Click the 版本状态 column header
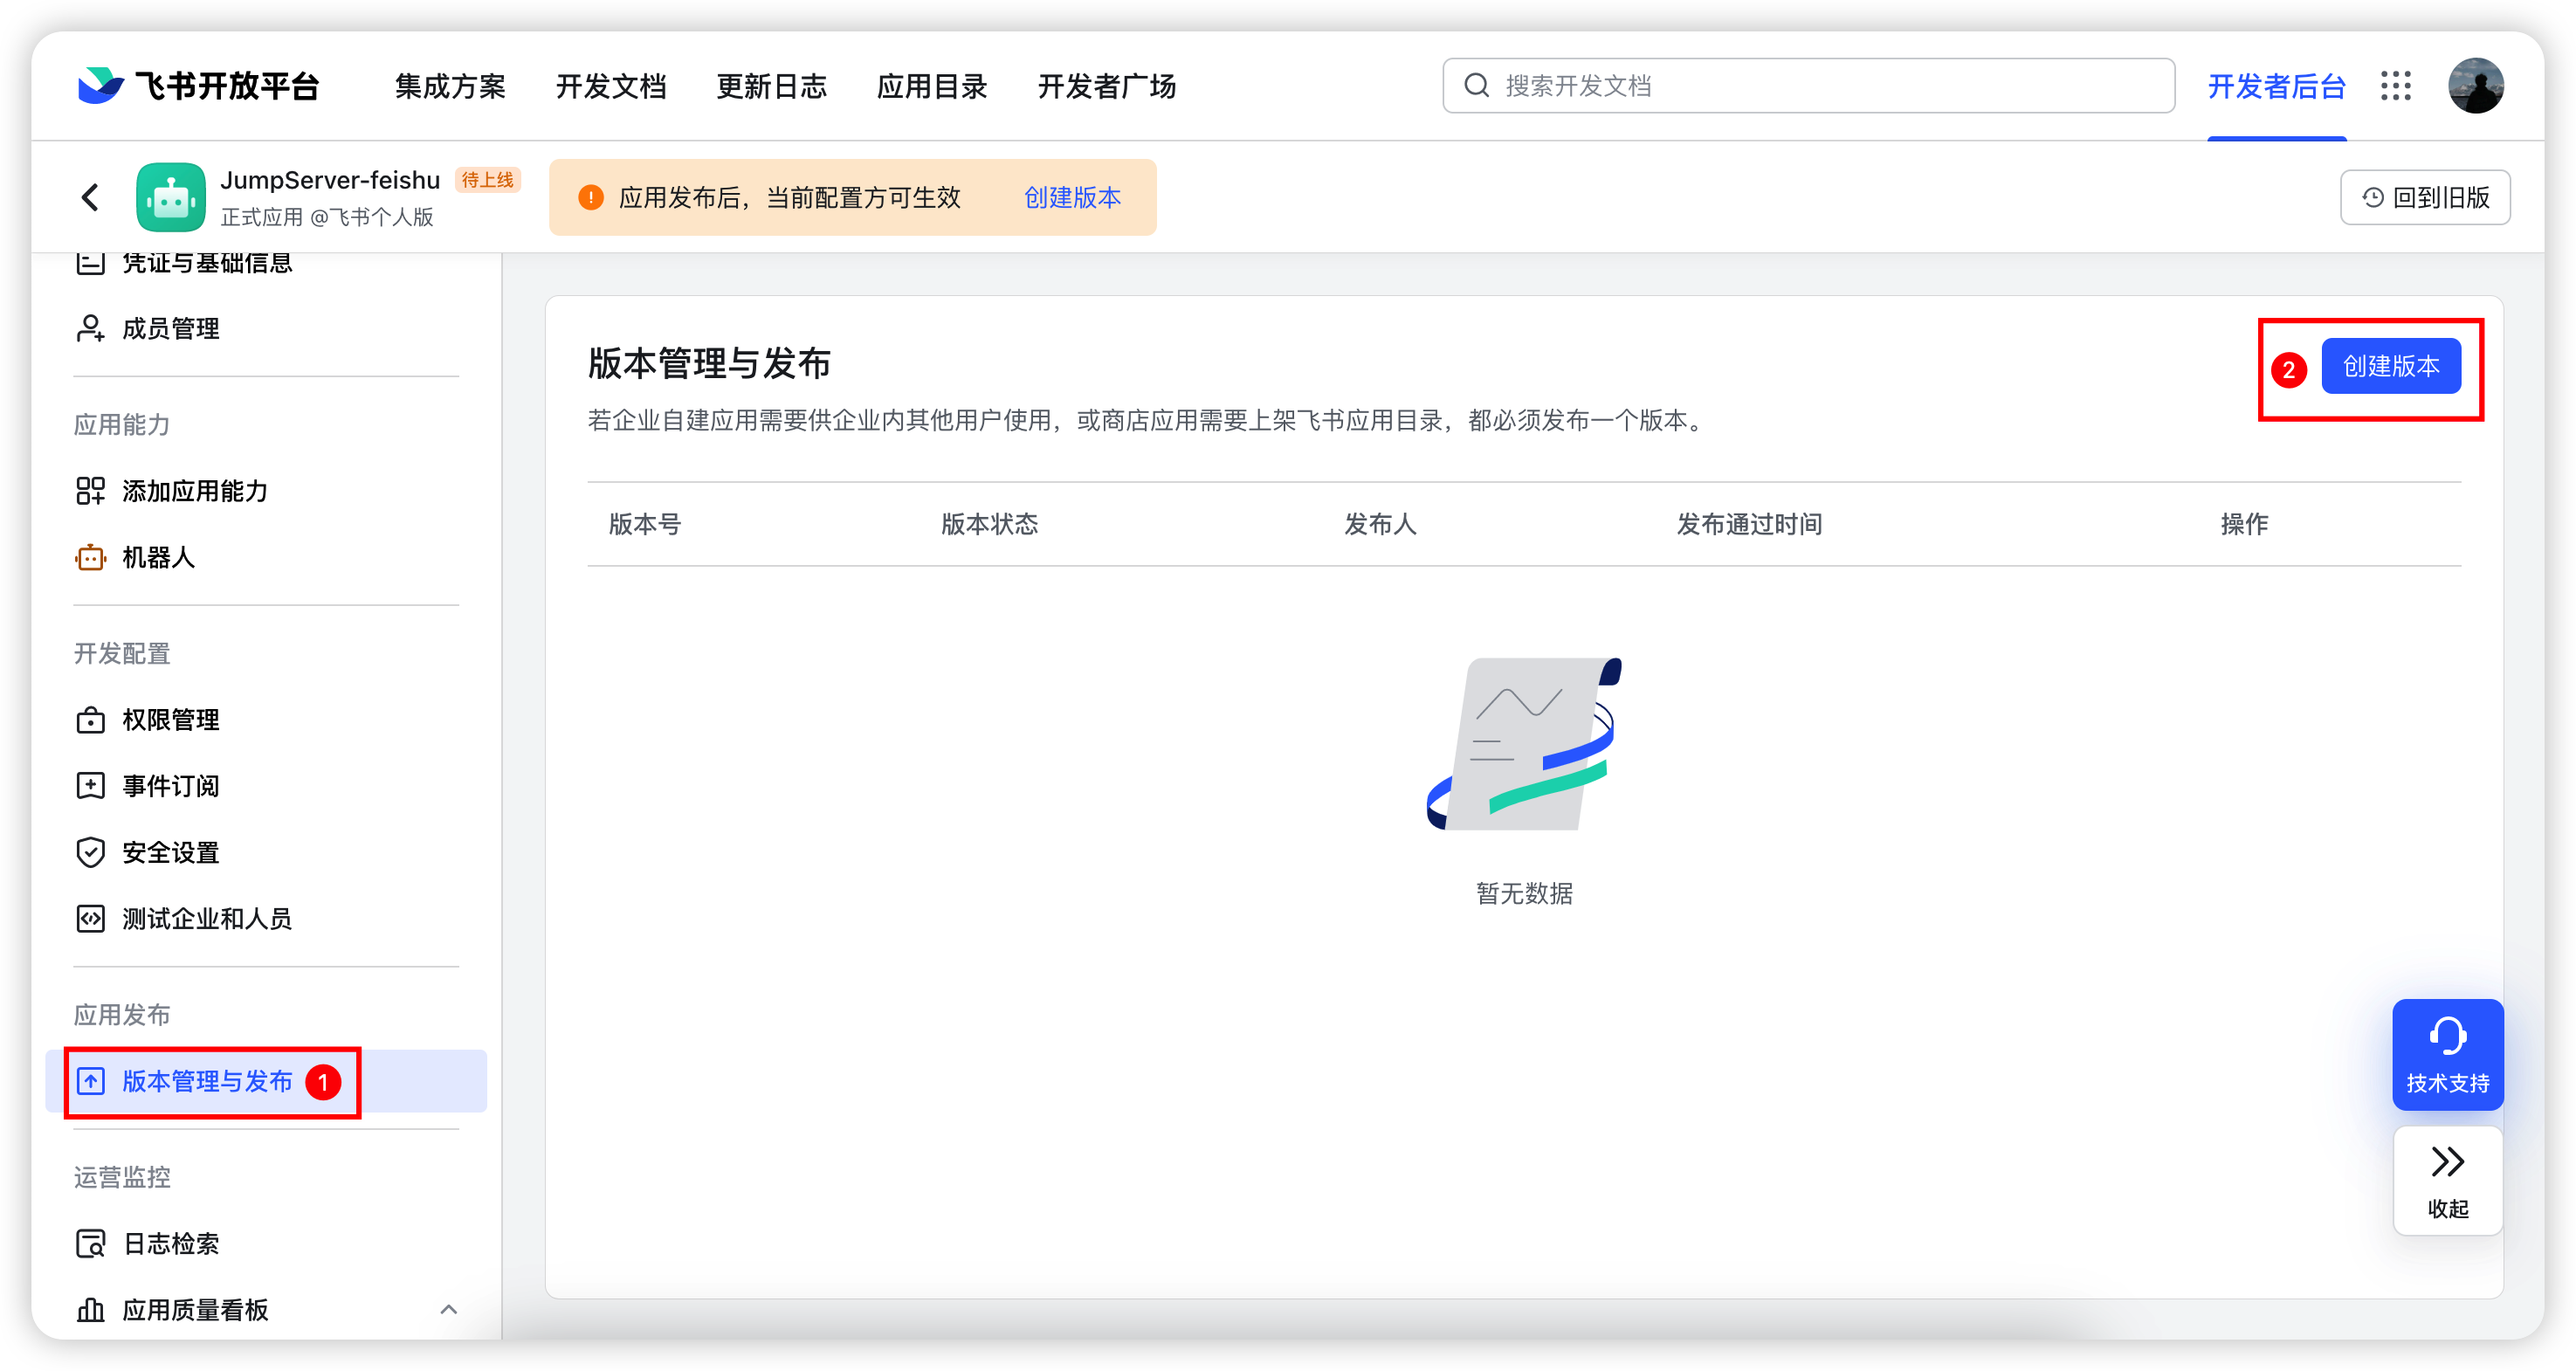2576x1371 pixels. [x=990, y=524]
